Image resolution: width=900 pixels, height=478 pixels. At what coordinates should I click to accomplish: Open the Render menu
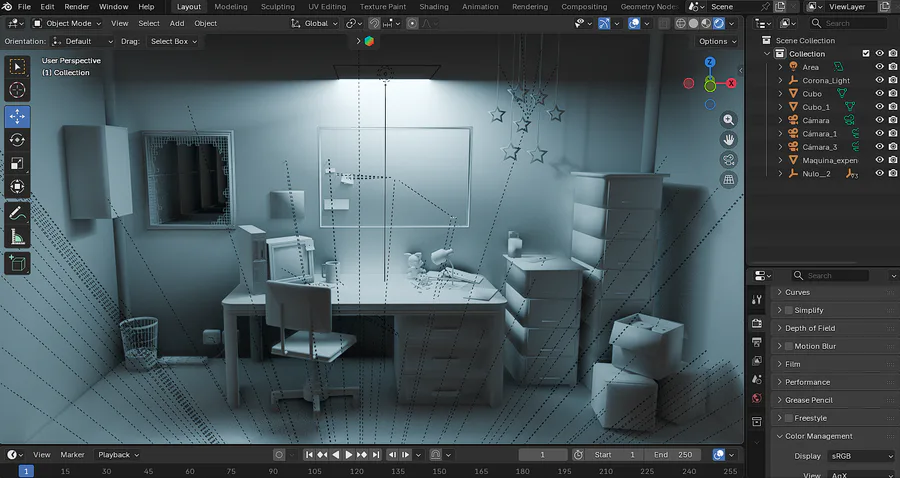[76, 7]
